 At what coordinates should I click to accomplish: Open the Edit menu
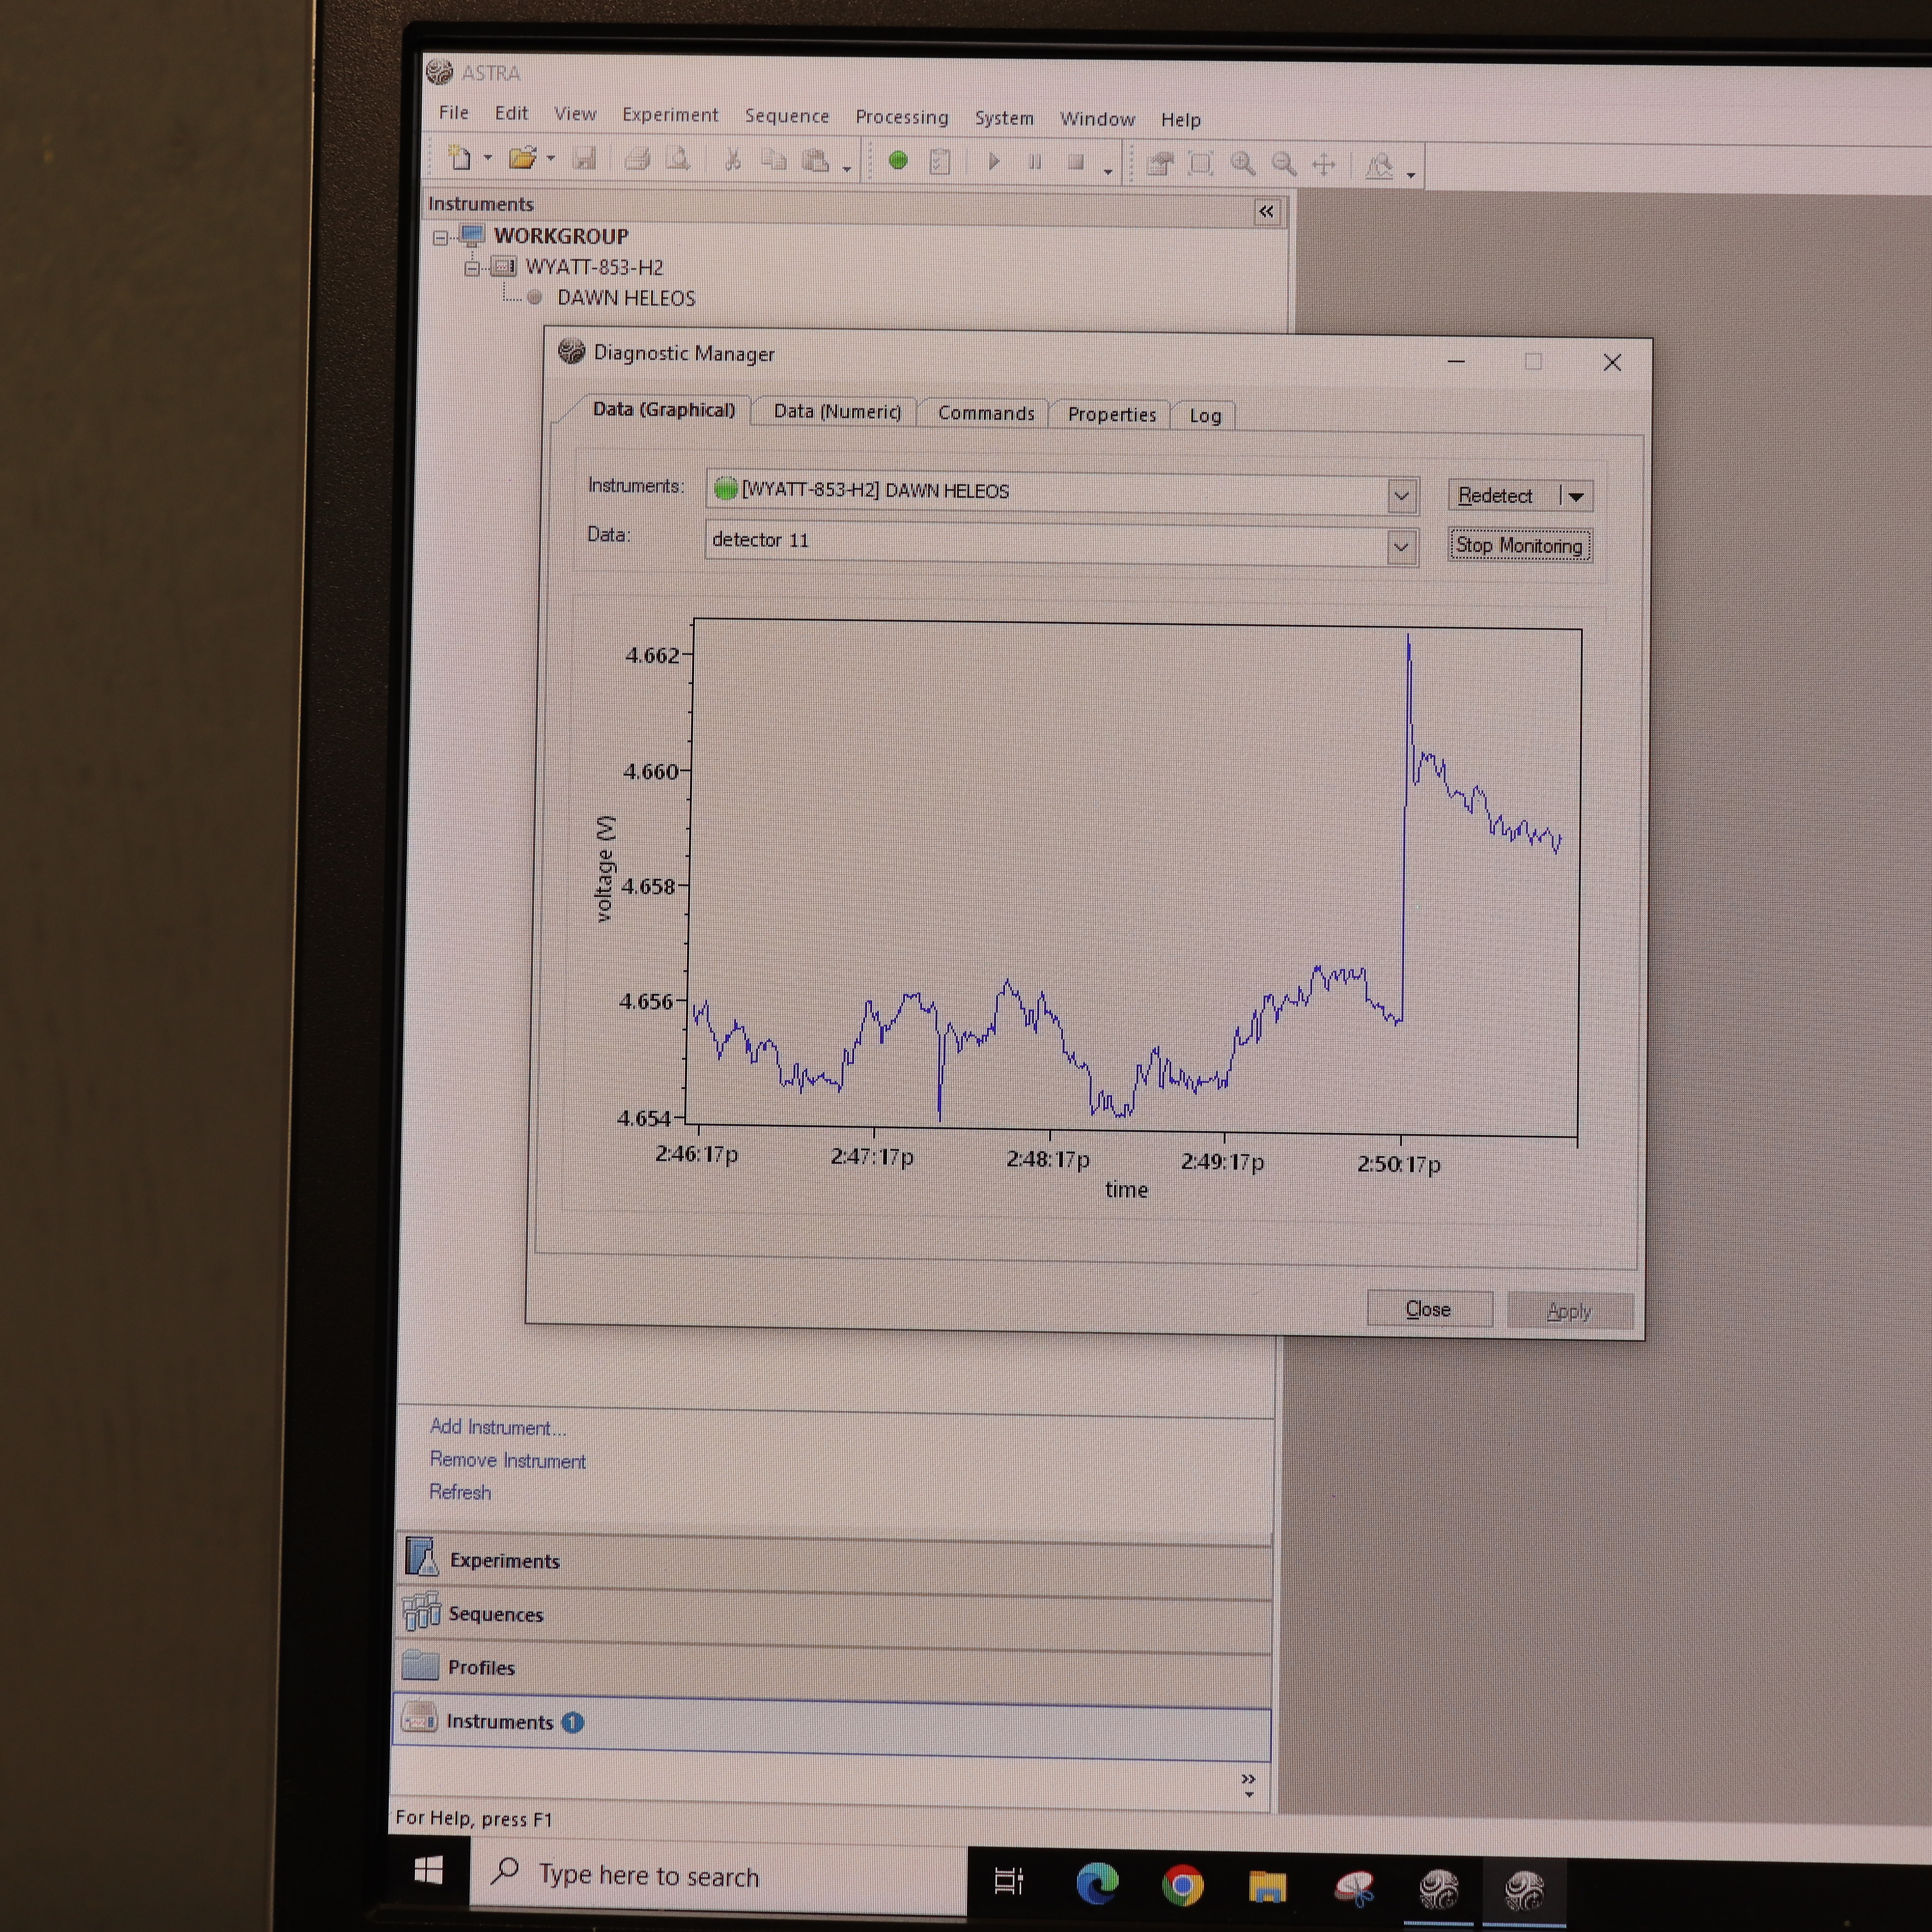pyautogui.click(x=511, y=113)
